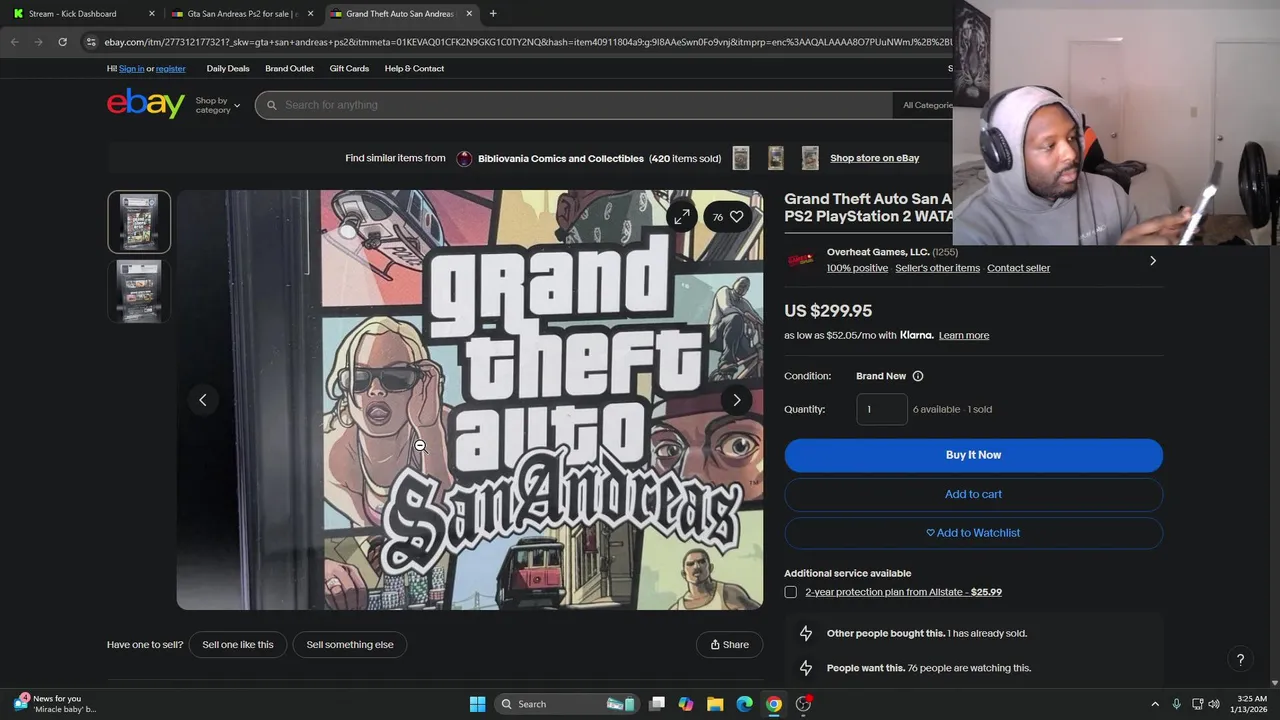Select the second listing photo thumbnail

(x=139, y=291)
